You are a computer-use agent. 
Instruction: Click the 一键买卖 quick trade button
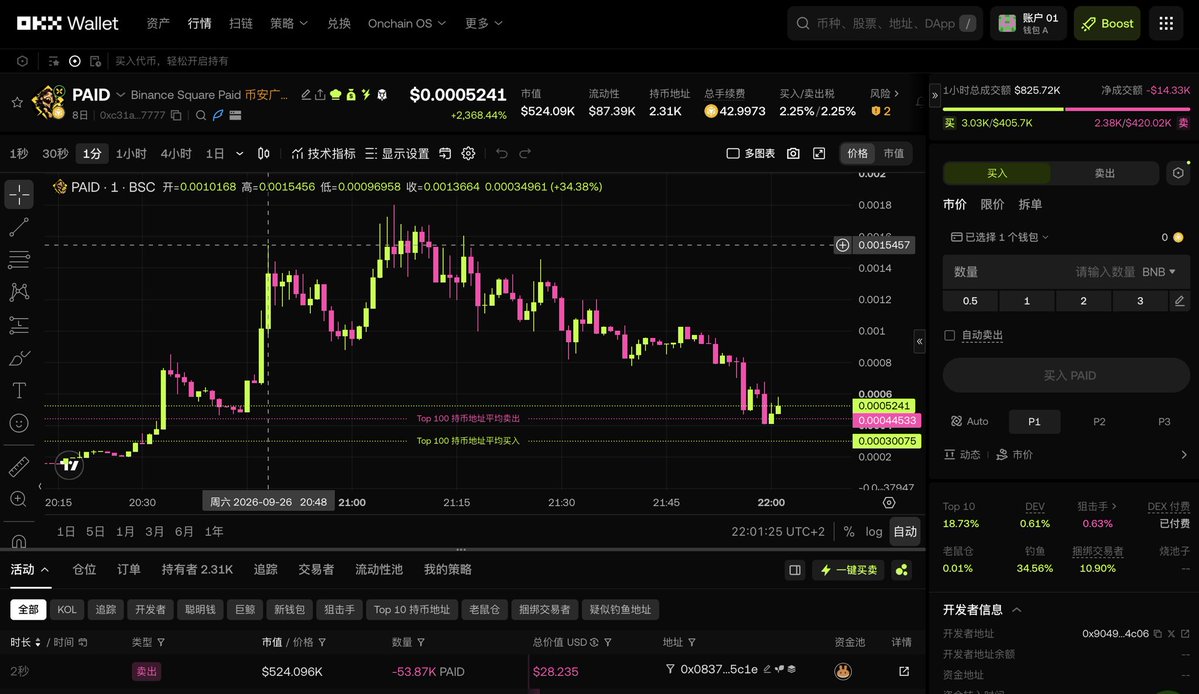849,570
